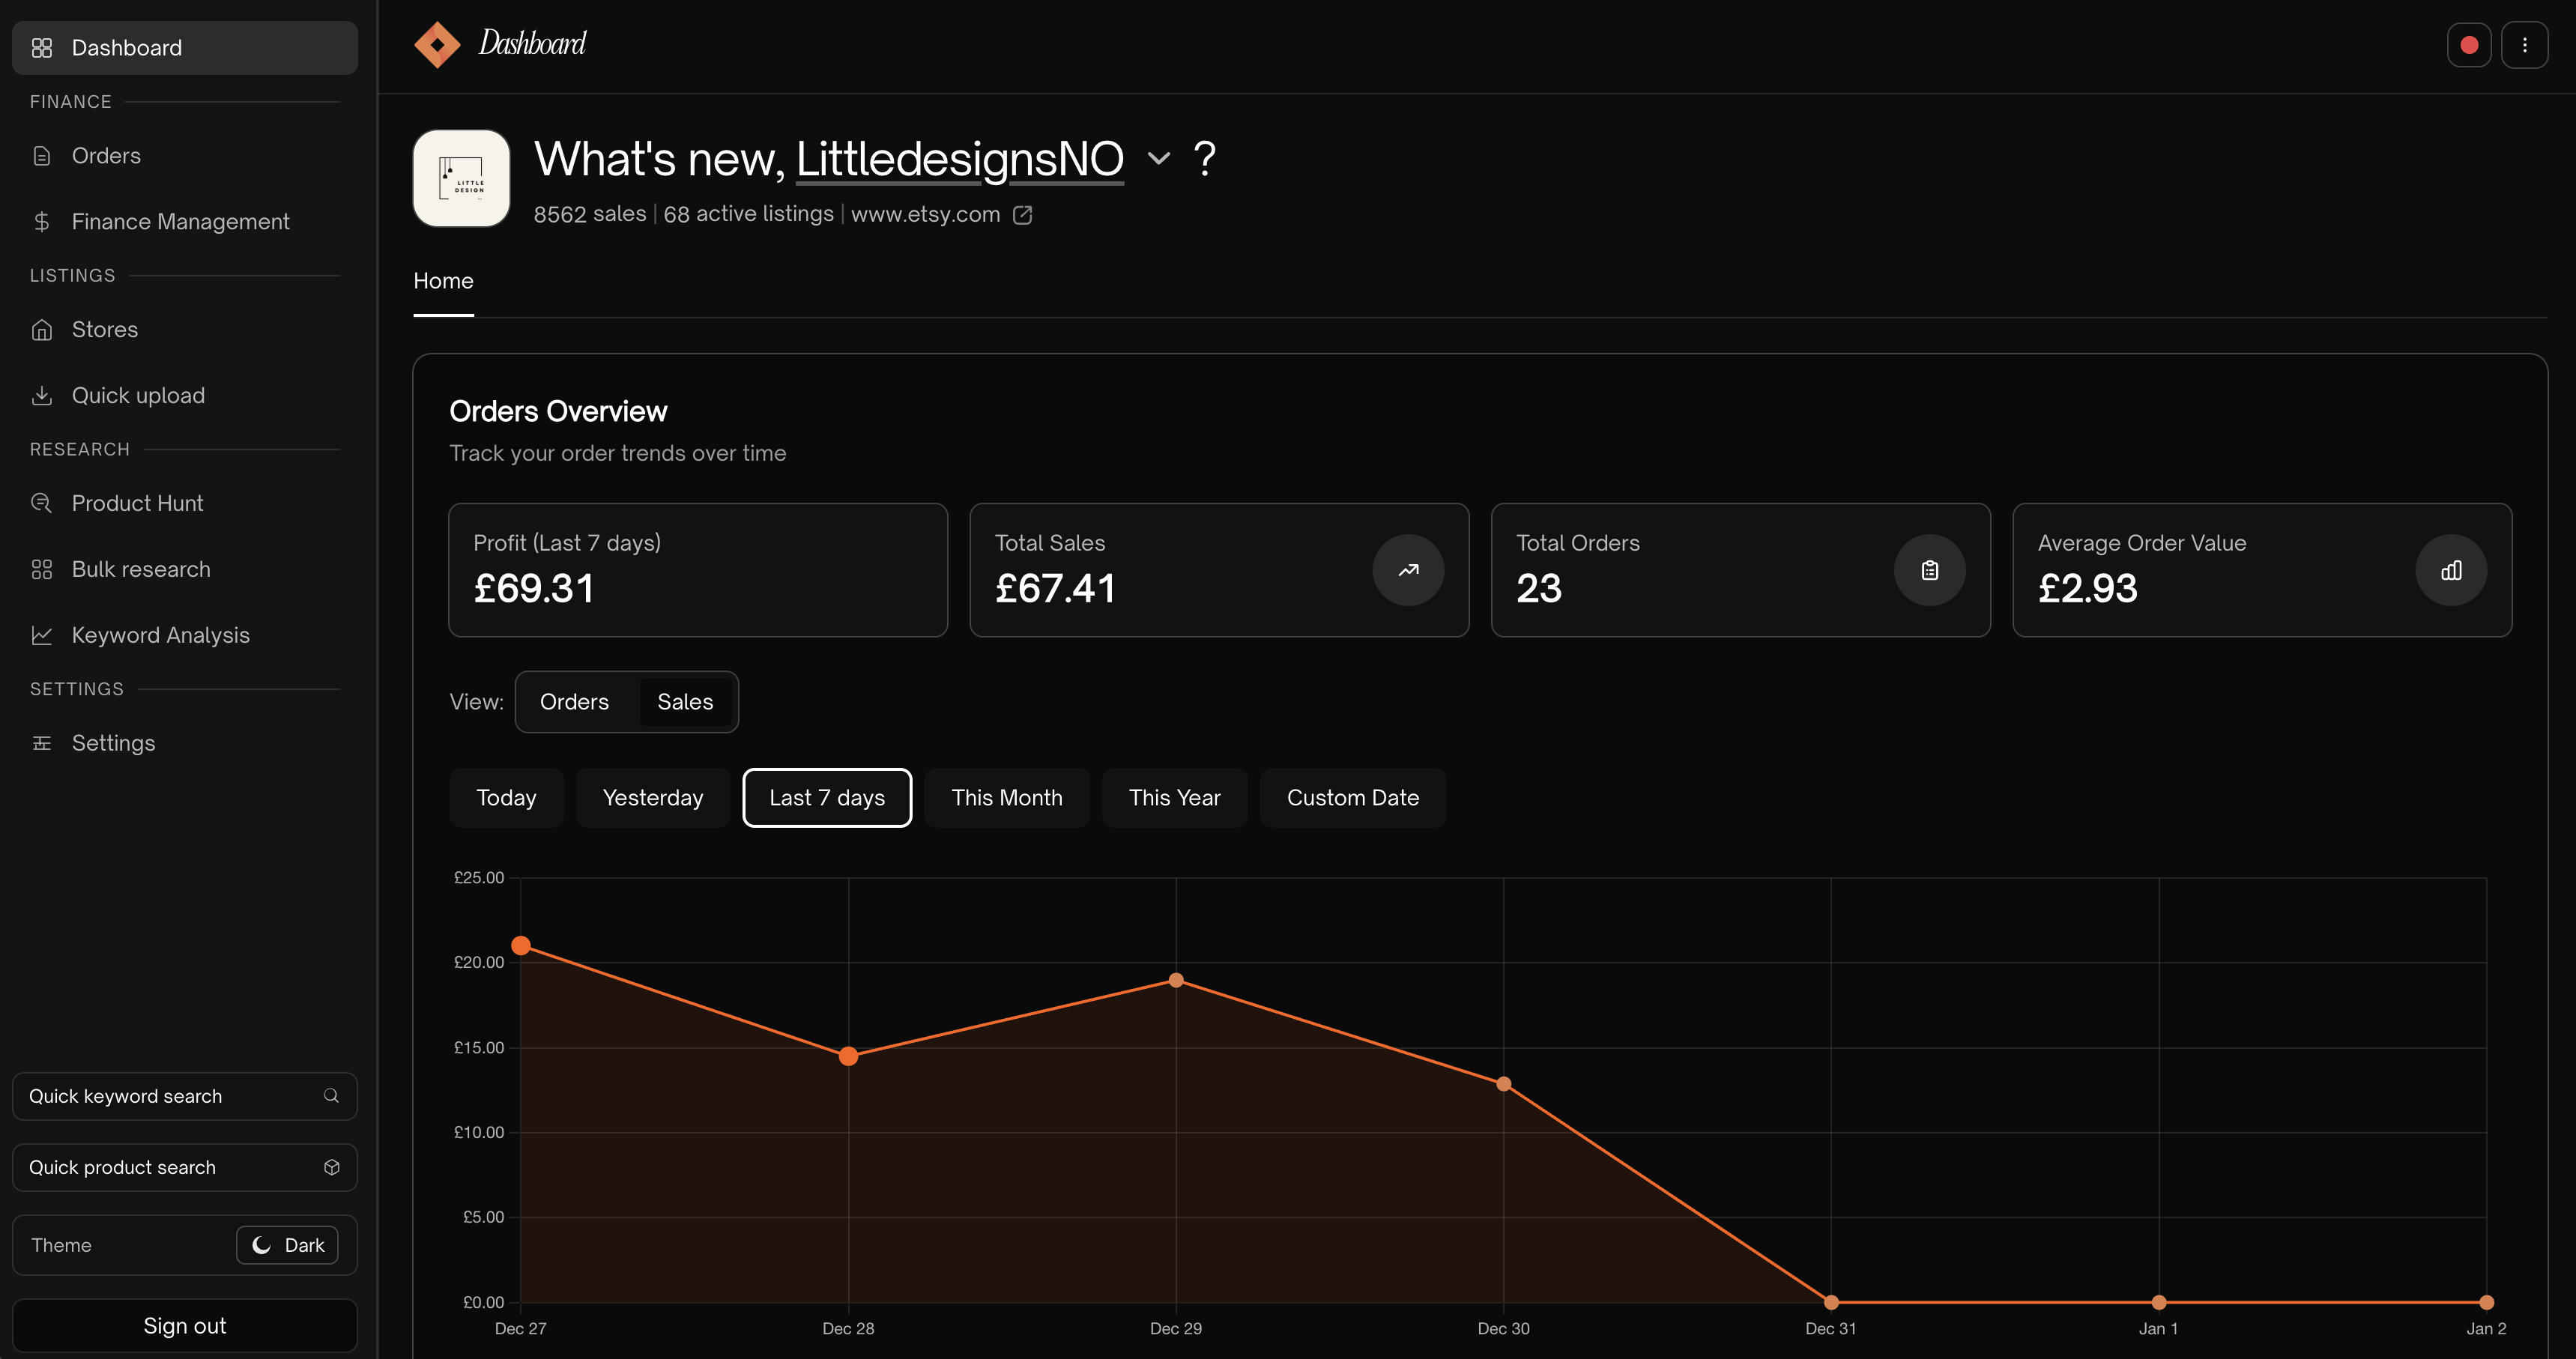Select the Home tab
The height and width of the screenshot is (1359, 2576).
[x=443, y=281]
